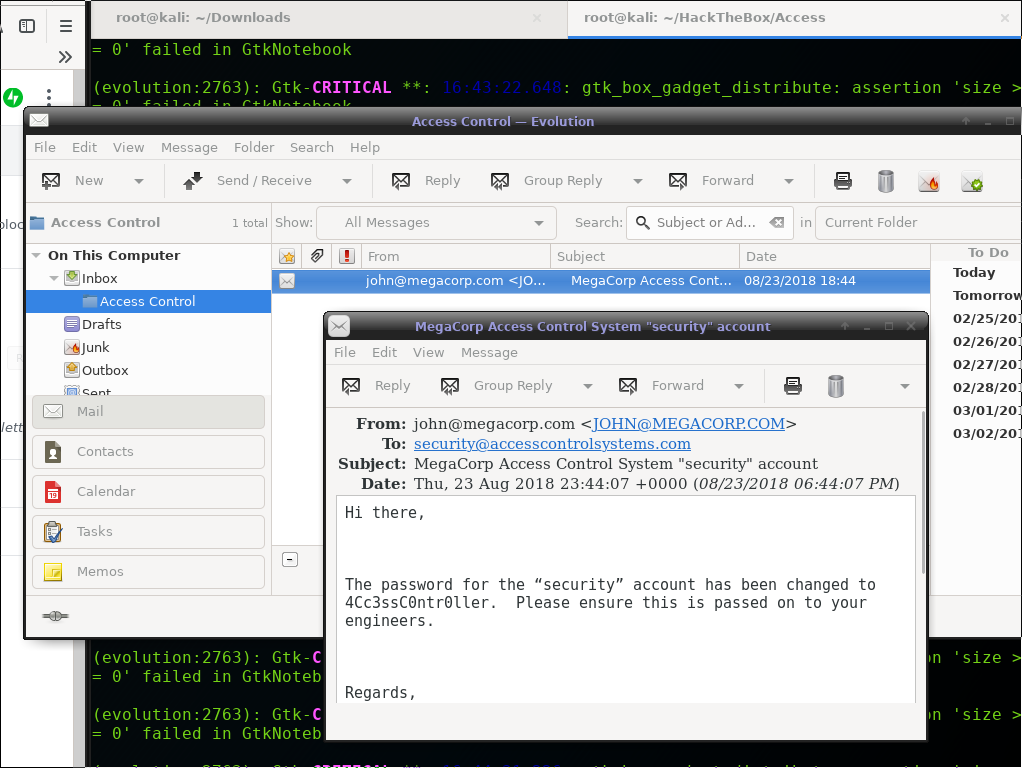
Task: Clear the search field with clear icon
Action: pos(776,223)
